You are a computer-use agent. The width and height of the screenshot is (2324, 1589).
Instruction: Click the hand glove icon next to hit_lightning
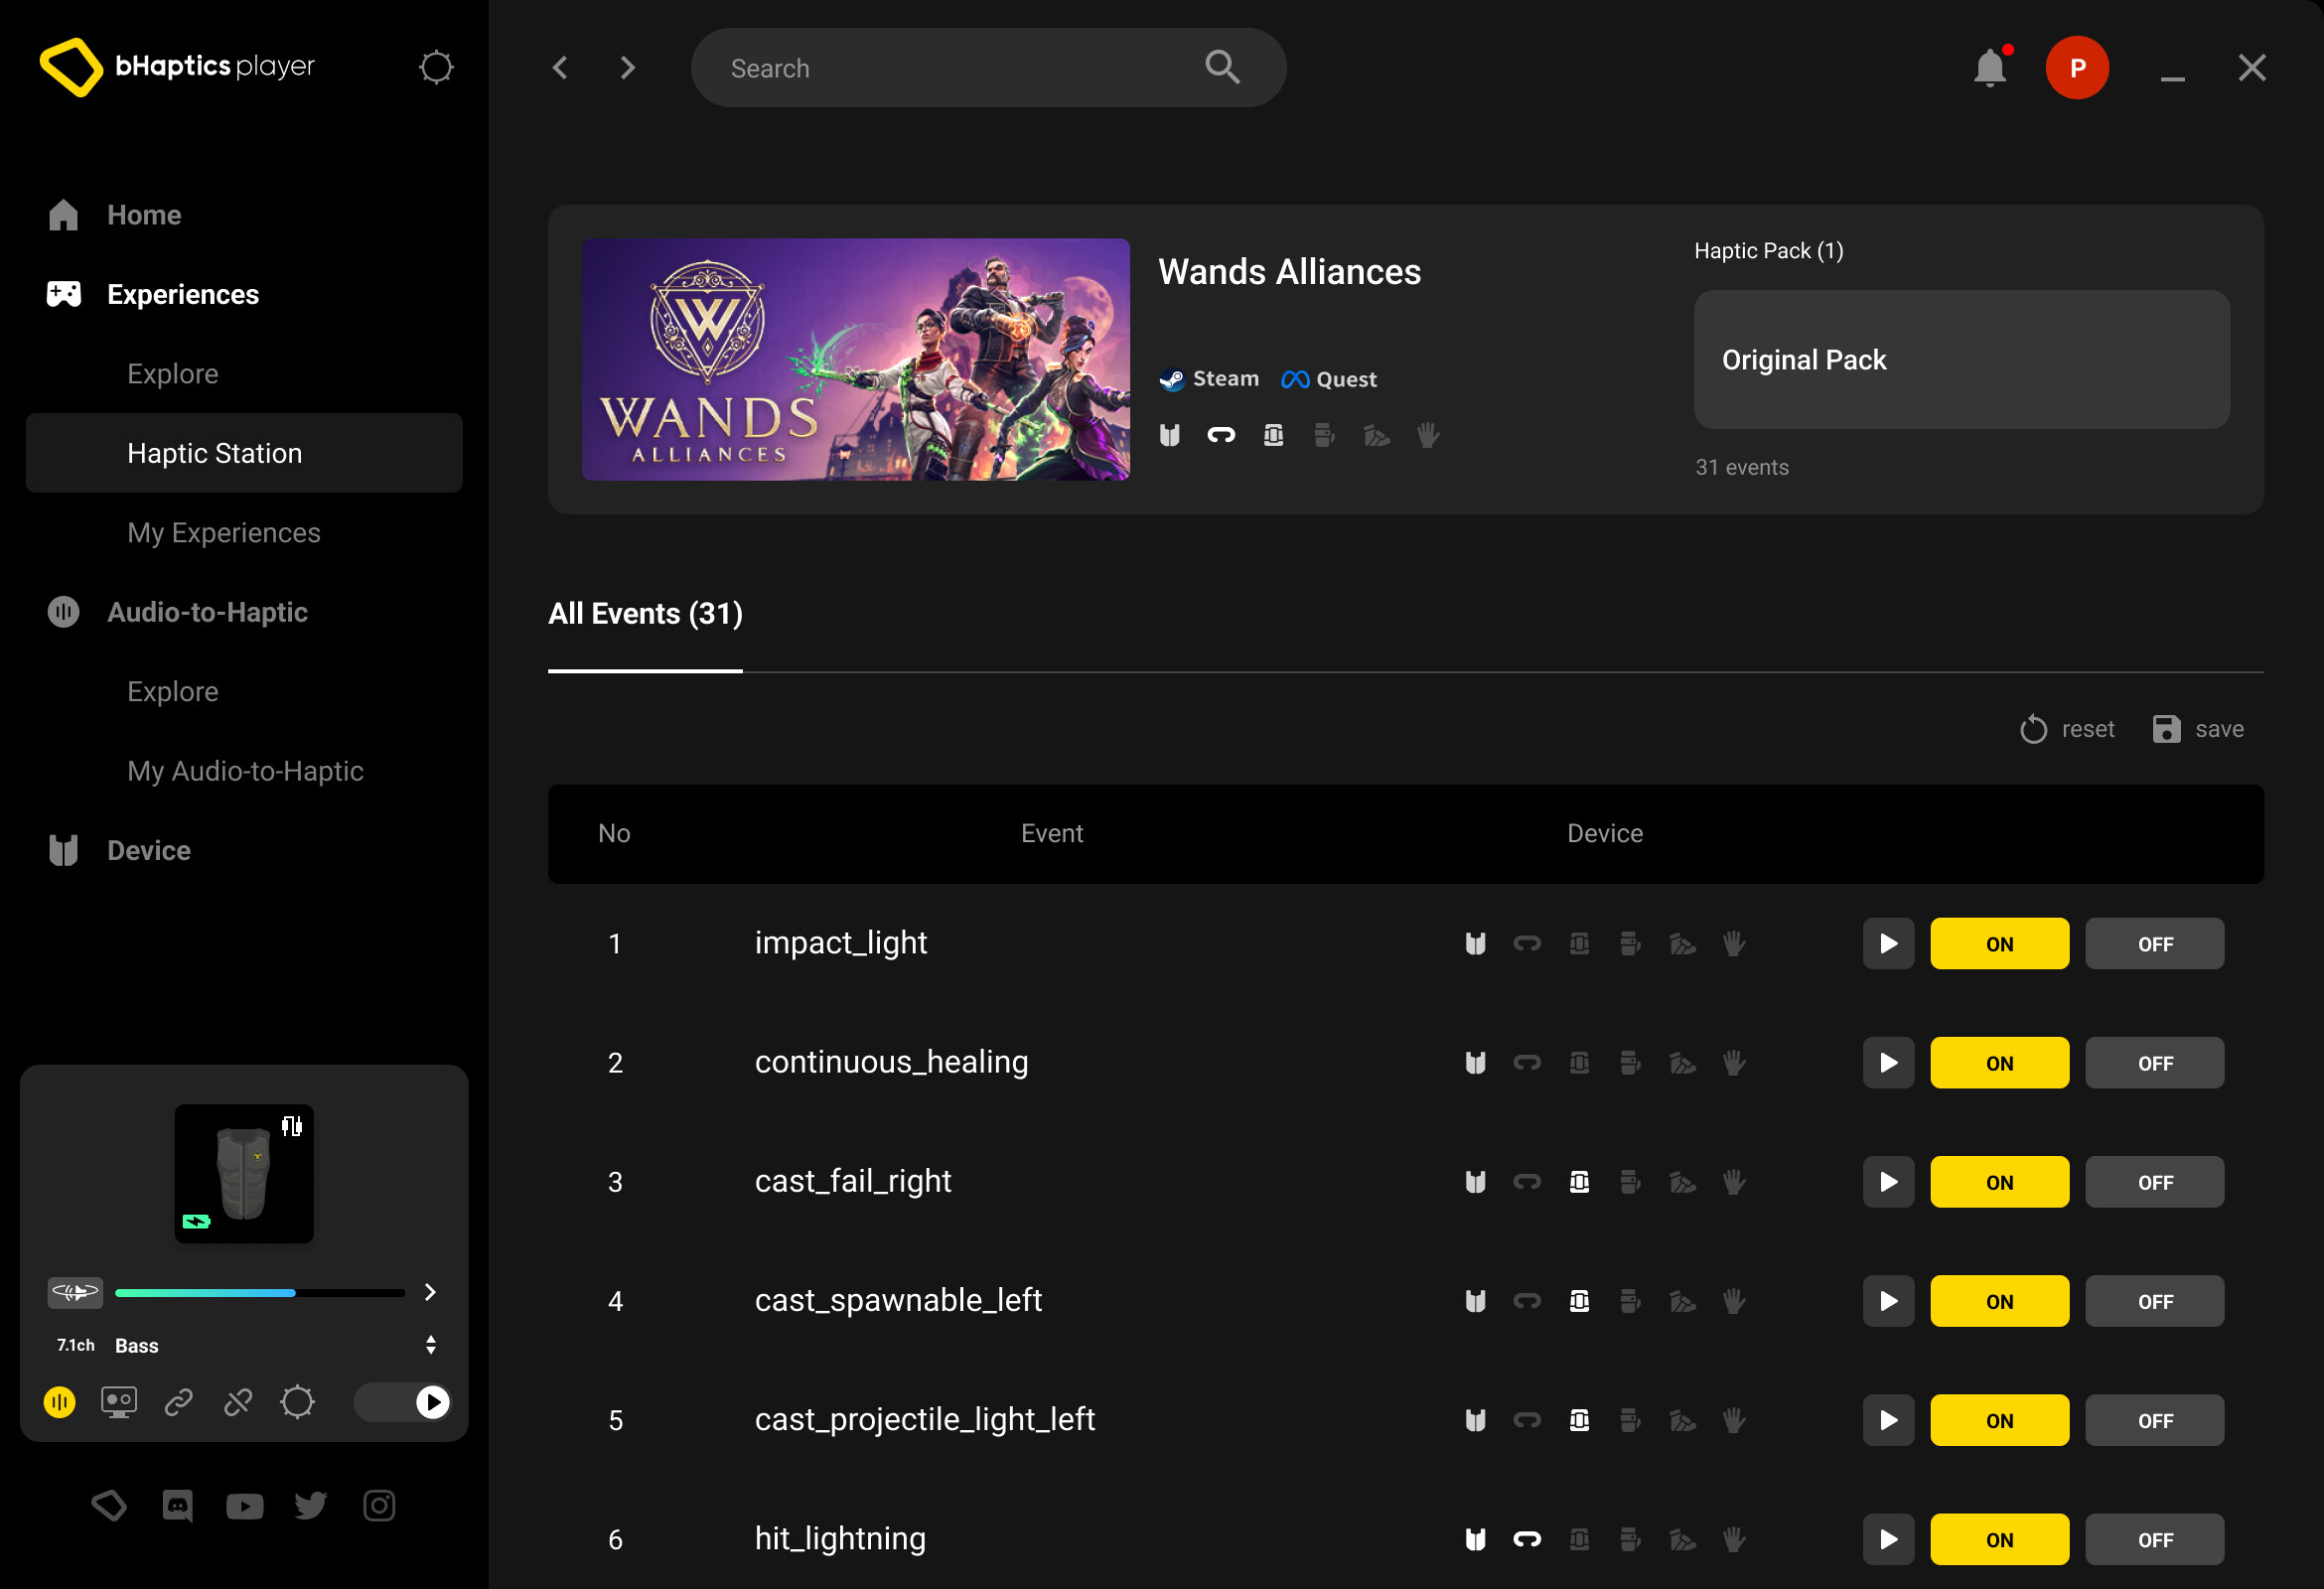[x=1735, y=1539]
